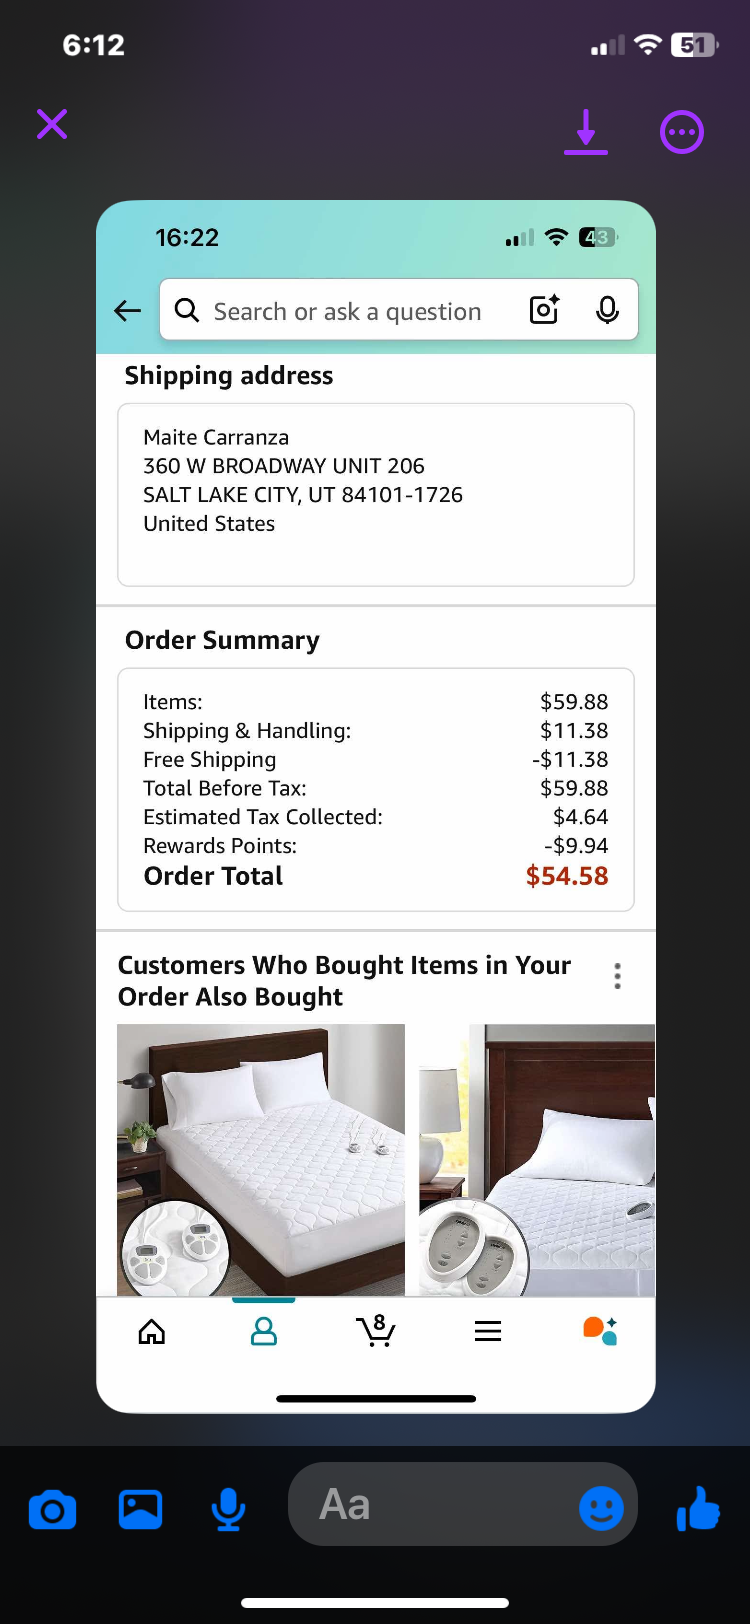The height and width of the screenshot is (1624, 750).
Task: Open Messenger camera icon
Action: pyautogui.click(x=53, y=1509)
